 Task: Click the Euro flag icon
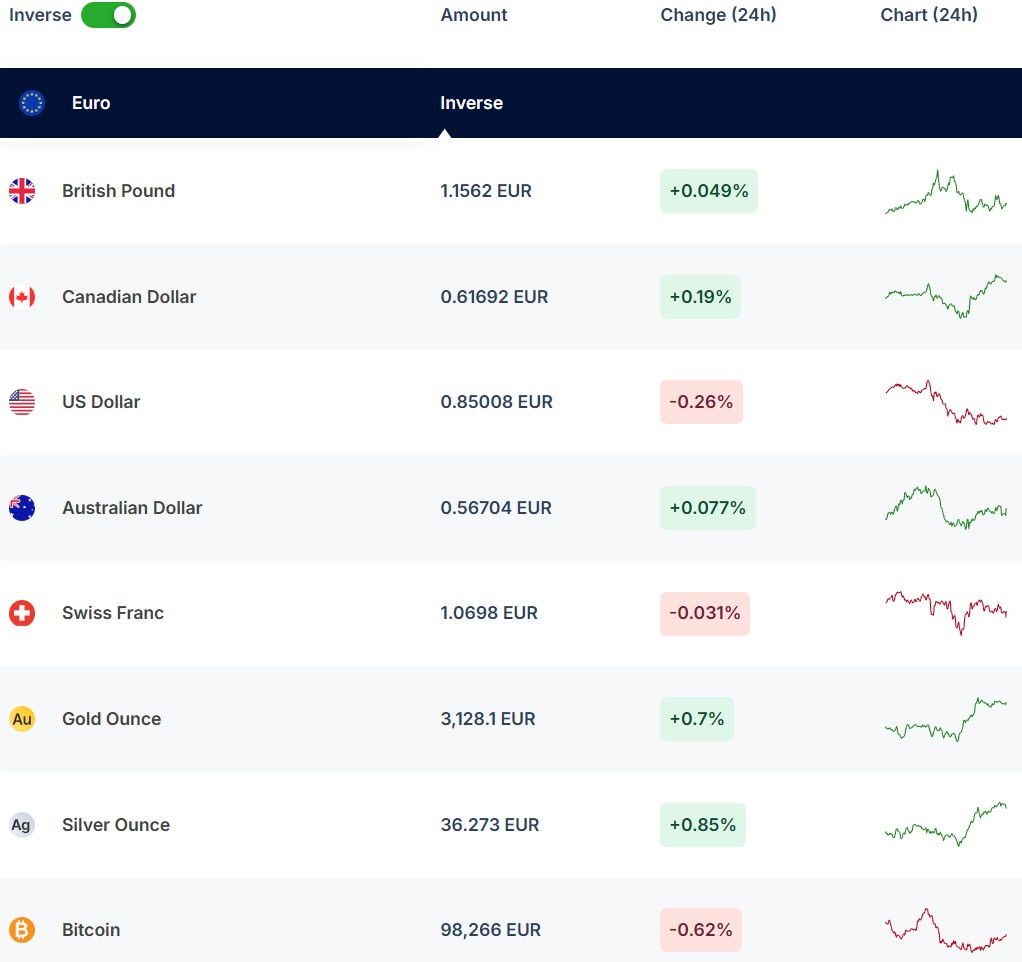32,103
